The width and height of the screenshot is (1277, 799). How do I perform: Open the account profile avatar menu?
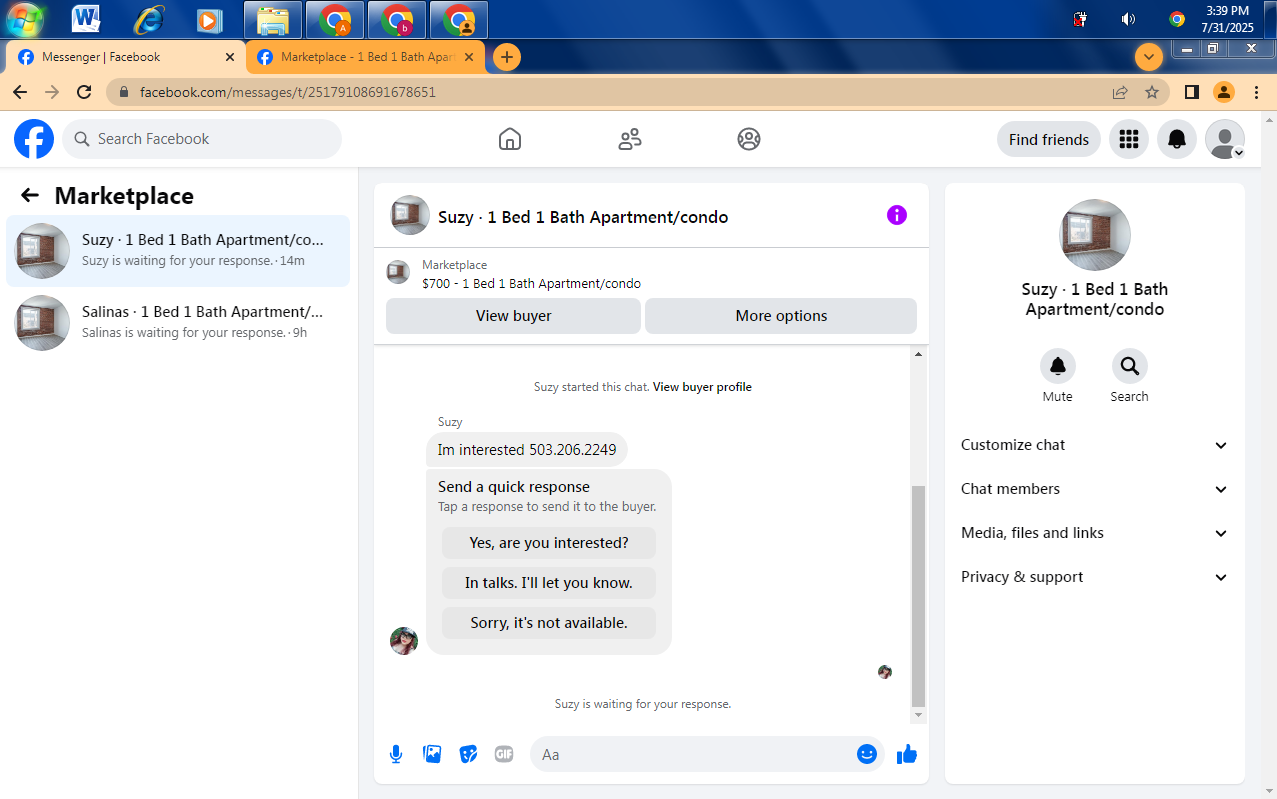pyautogui.click(x=1225, y=139)
